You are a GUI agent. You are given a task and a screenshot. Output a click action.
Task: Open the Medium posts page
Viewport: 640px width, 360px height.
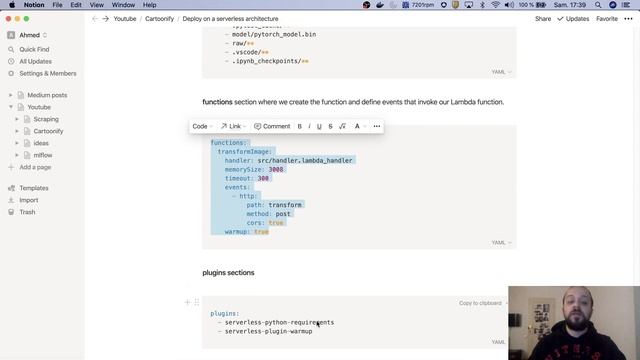47,95
